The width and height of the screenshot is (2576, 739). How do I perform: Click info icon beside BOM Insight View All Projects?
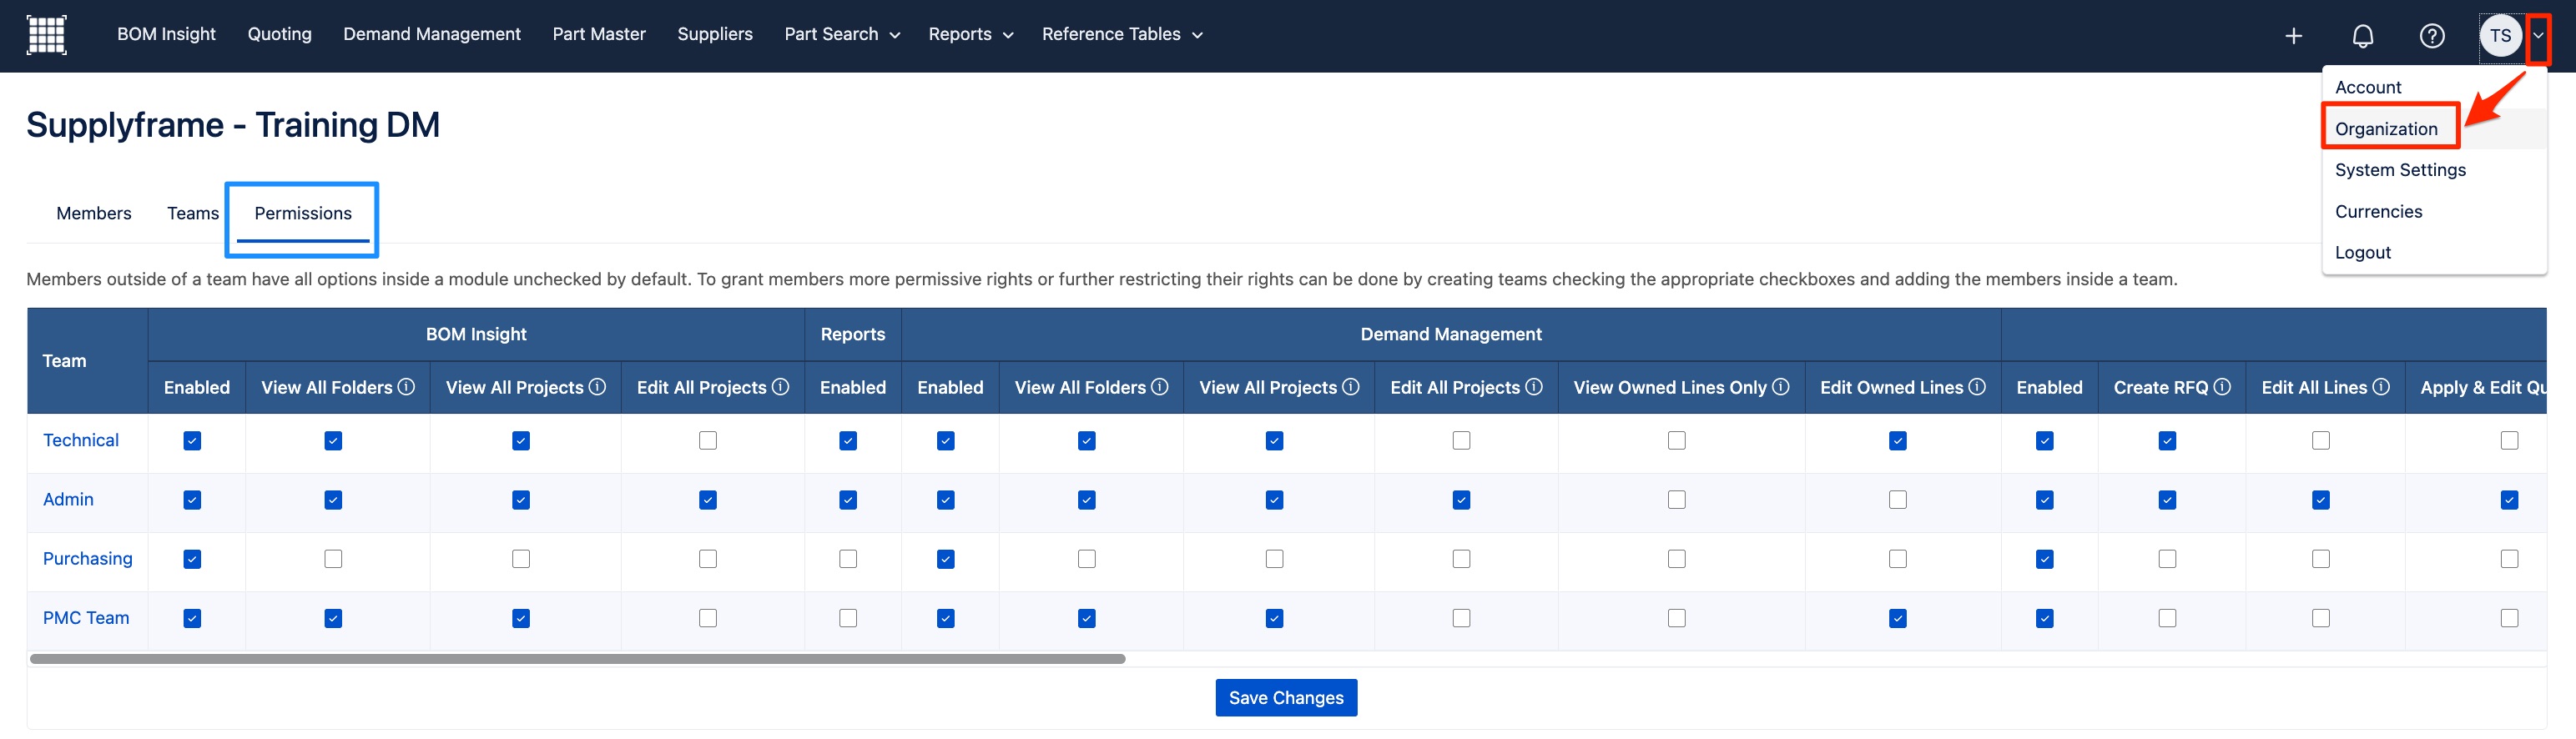coord(597,387)
